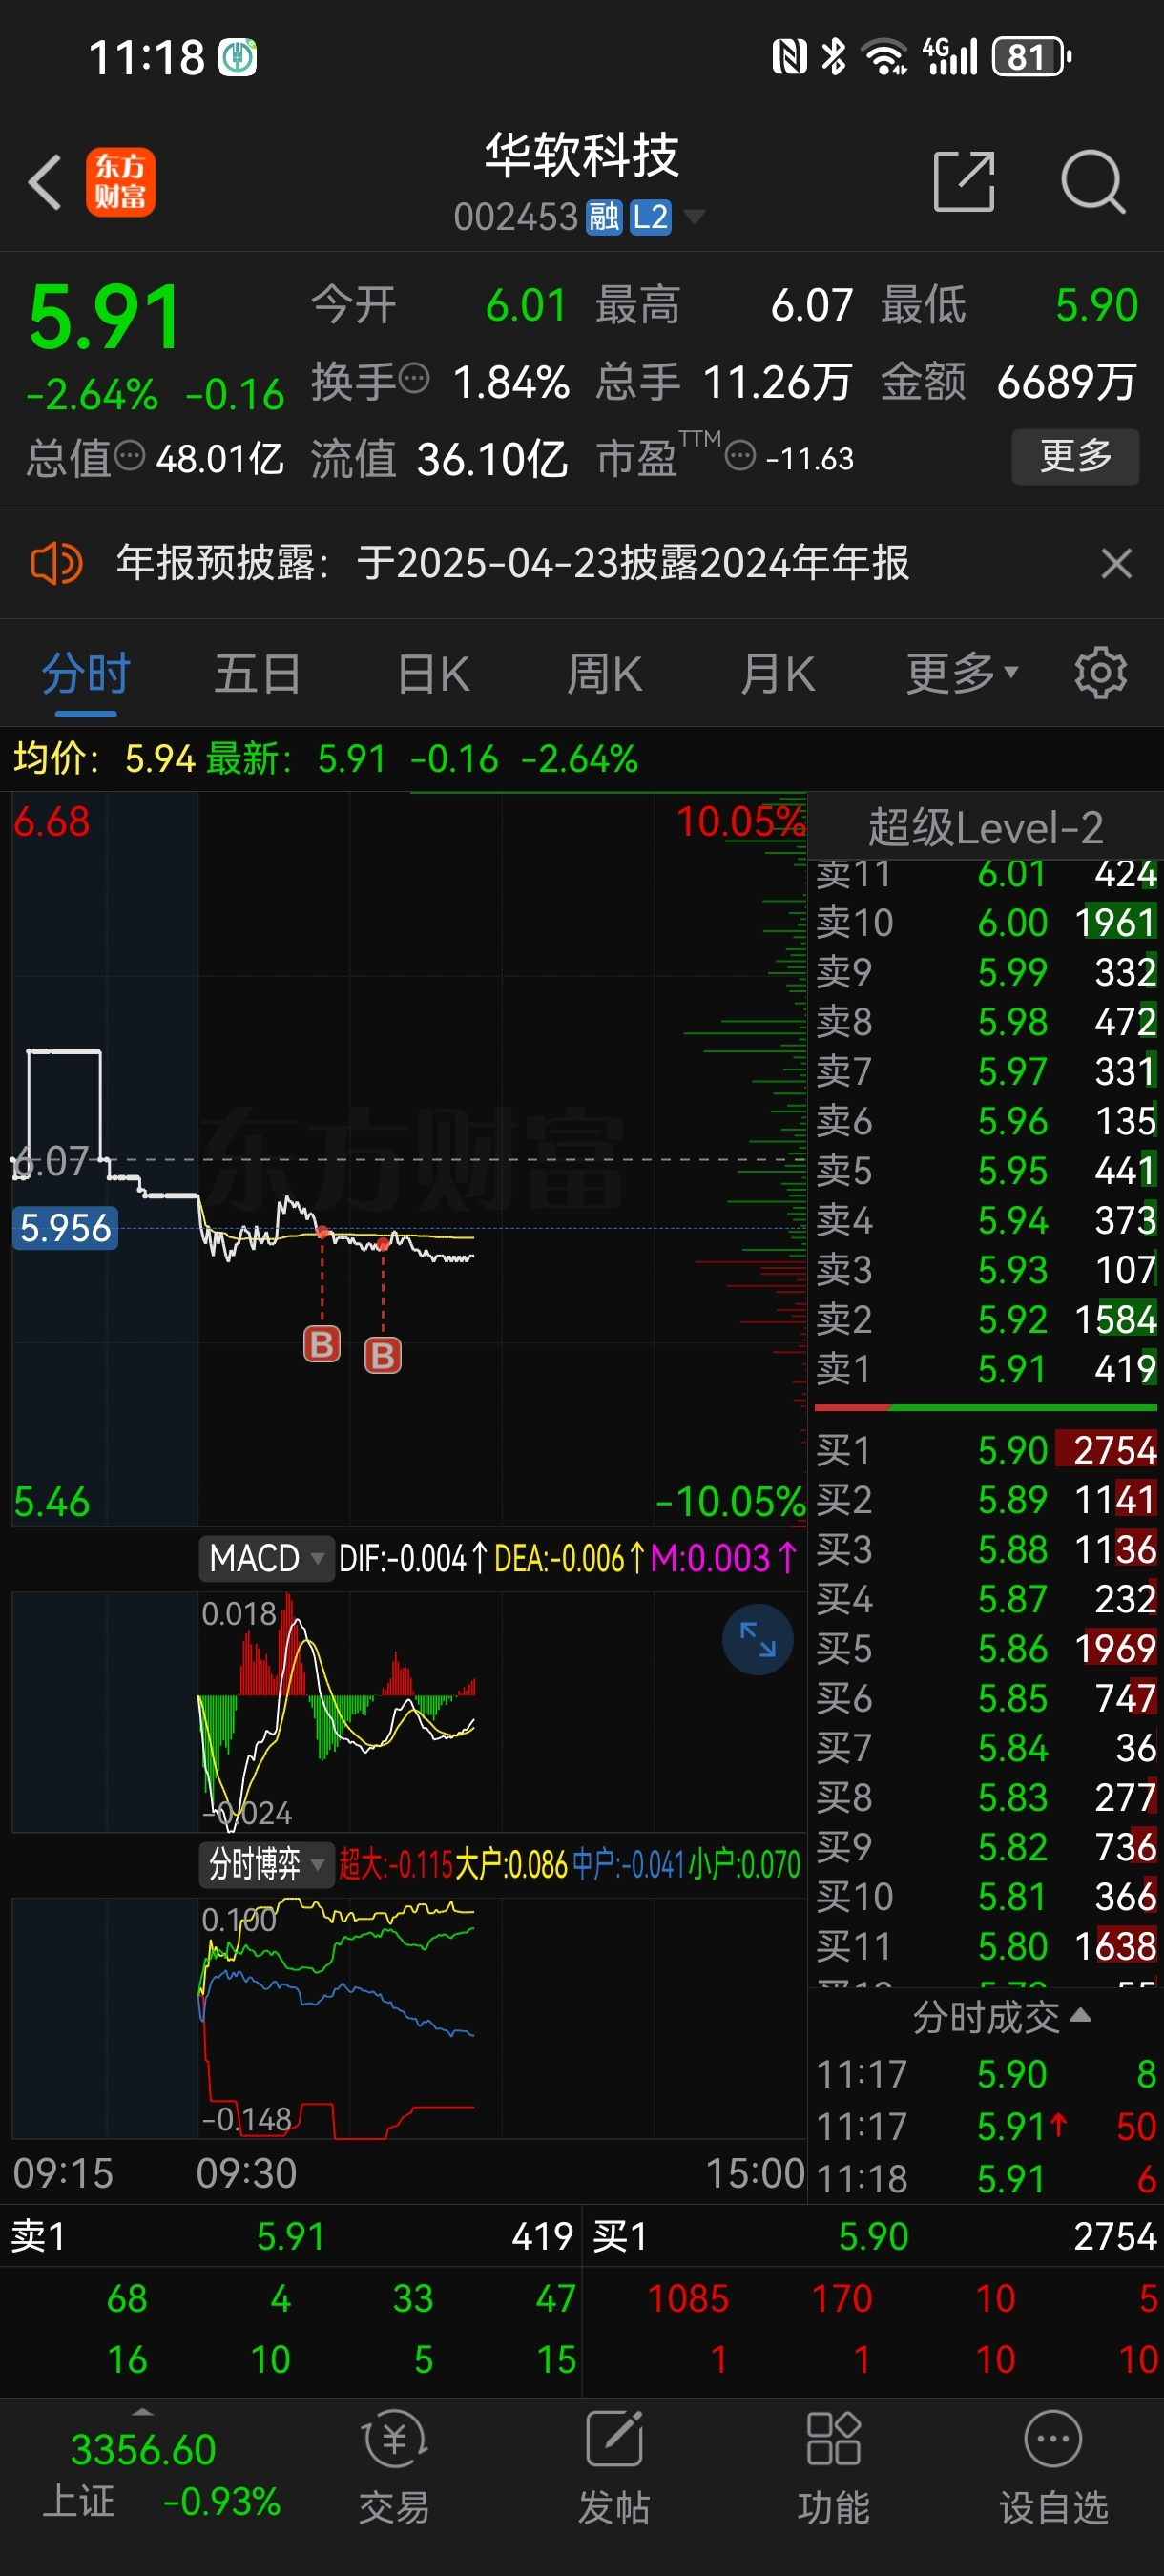
Task: Dismiss the annual report notice
Action: click(1116, 564)
